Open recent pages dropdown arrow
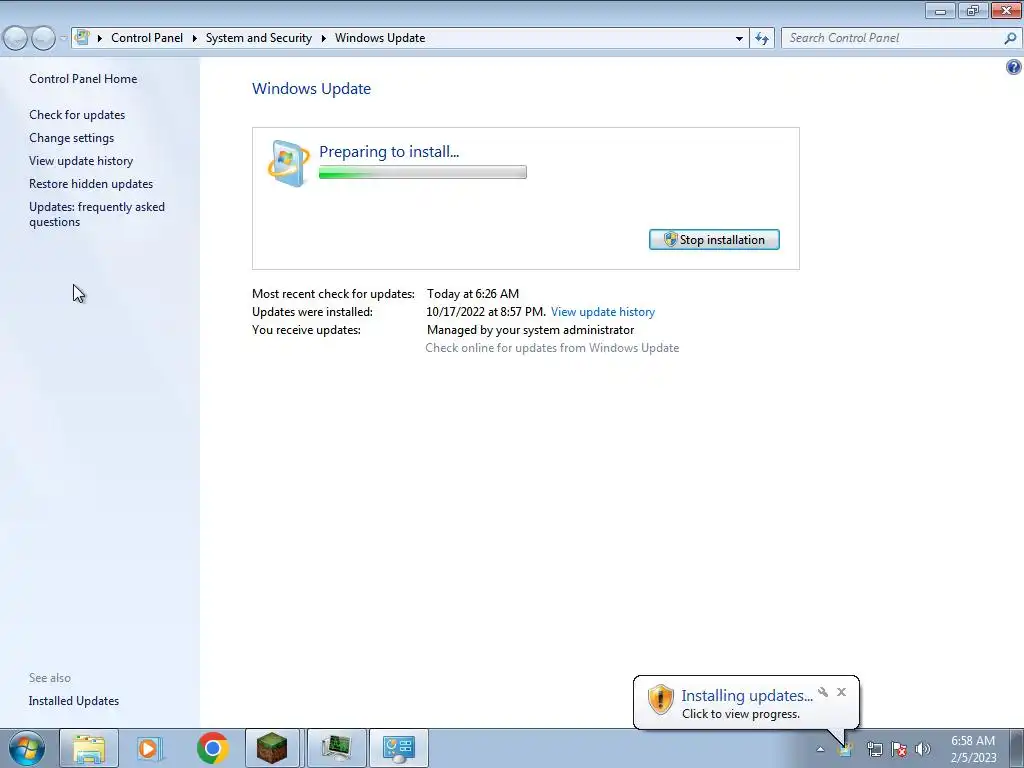The height and width of the screenshot is (768, 1024). tap(63, 38)
